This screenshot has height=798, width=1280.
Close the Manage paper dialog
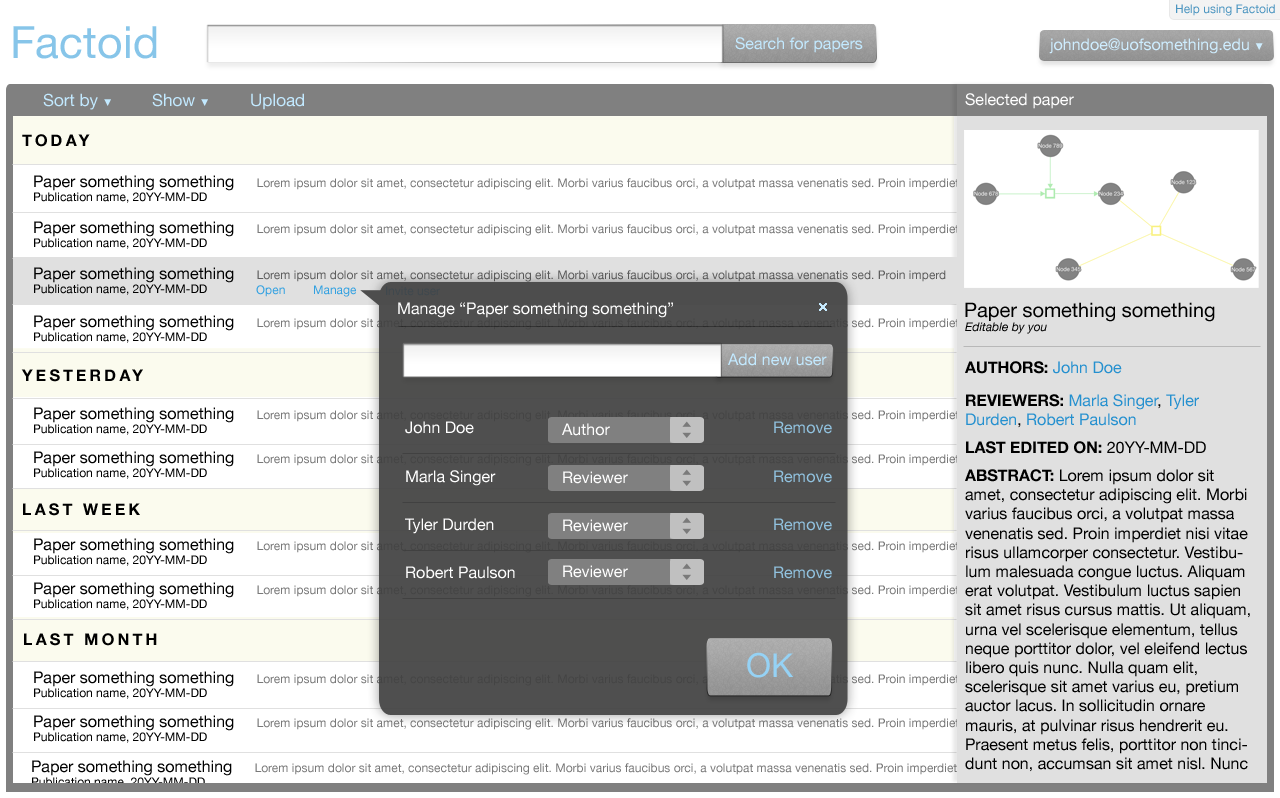823,307
